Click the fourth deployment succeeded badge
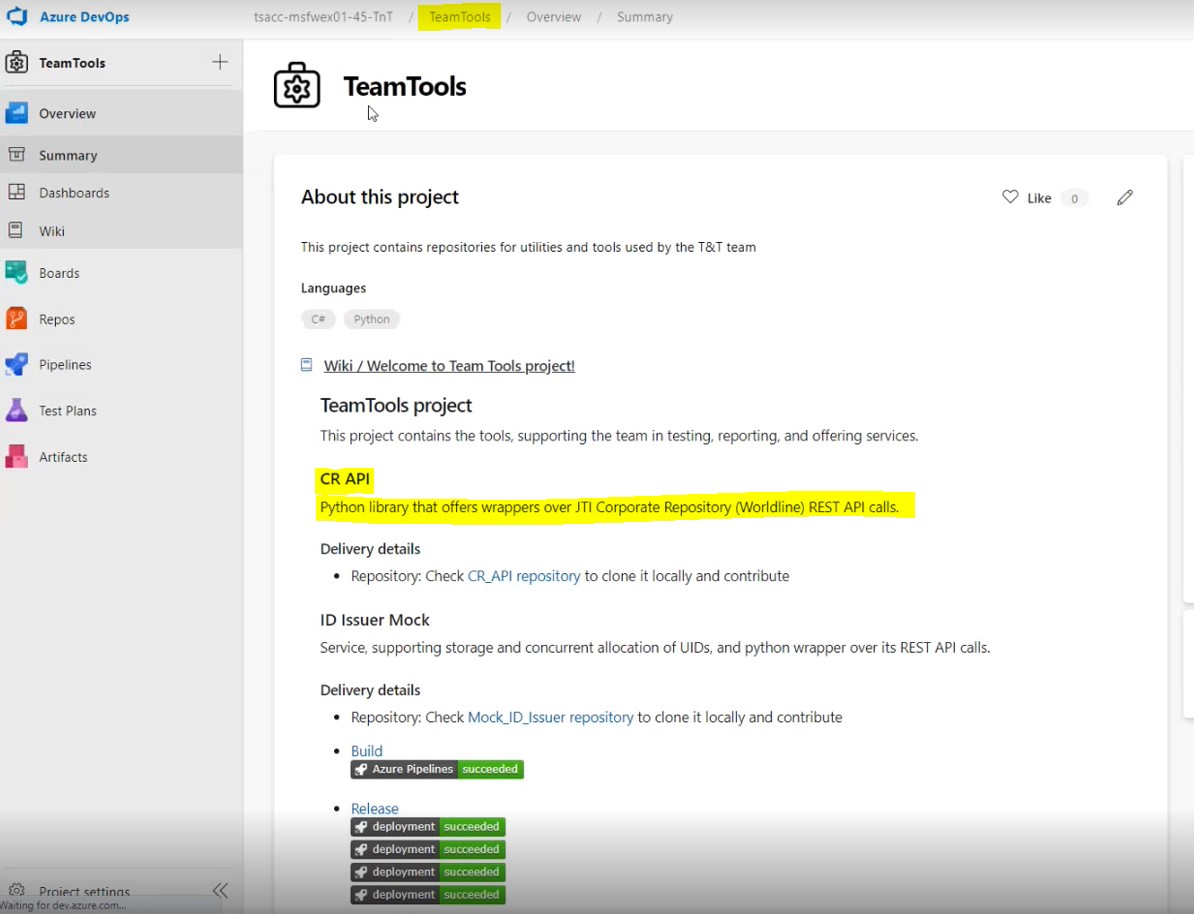 [x=428, y=895]
